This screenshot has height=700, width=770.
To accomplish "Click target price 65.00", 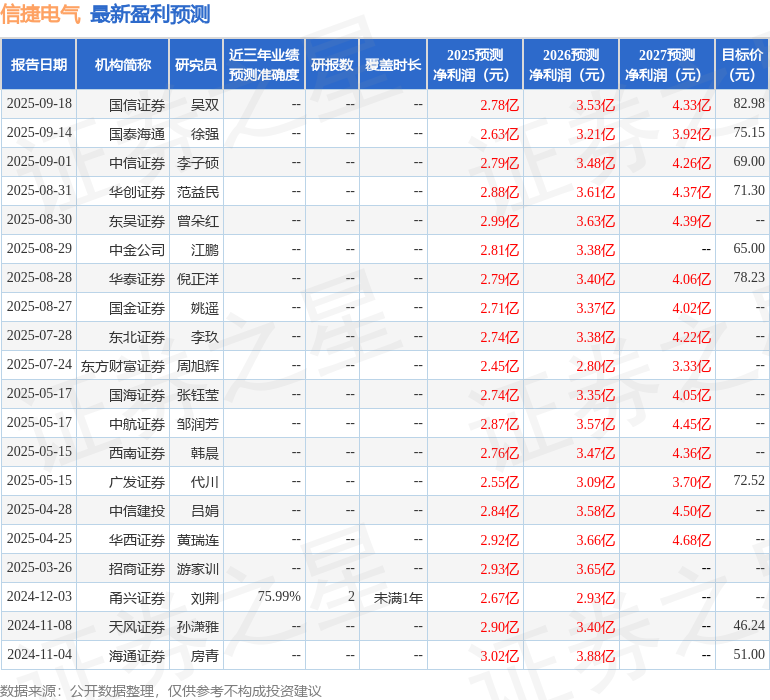I will 749,249.
